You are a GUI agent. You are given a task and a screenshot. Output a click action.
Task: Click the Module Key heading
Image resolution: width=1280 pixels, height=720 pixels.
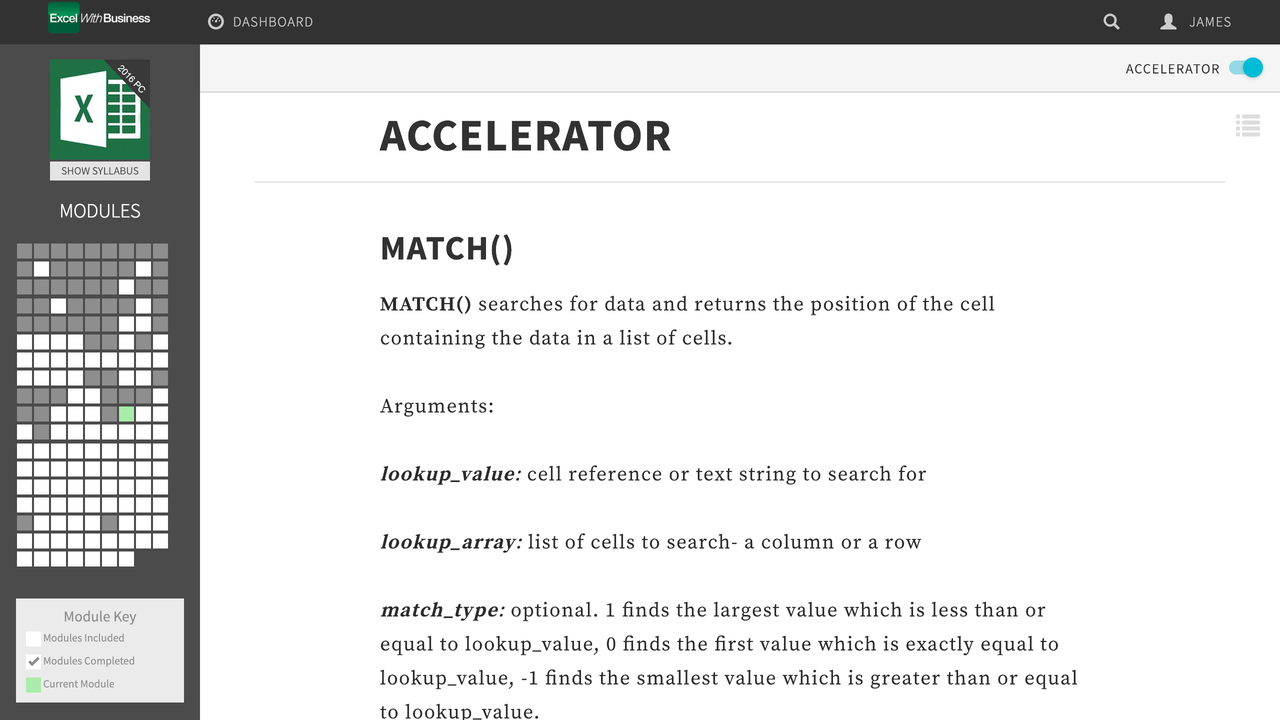pos(100,616)
